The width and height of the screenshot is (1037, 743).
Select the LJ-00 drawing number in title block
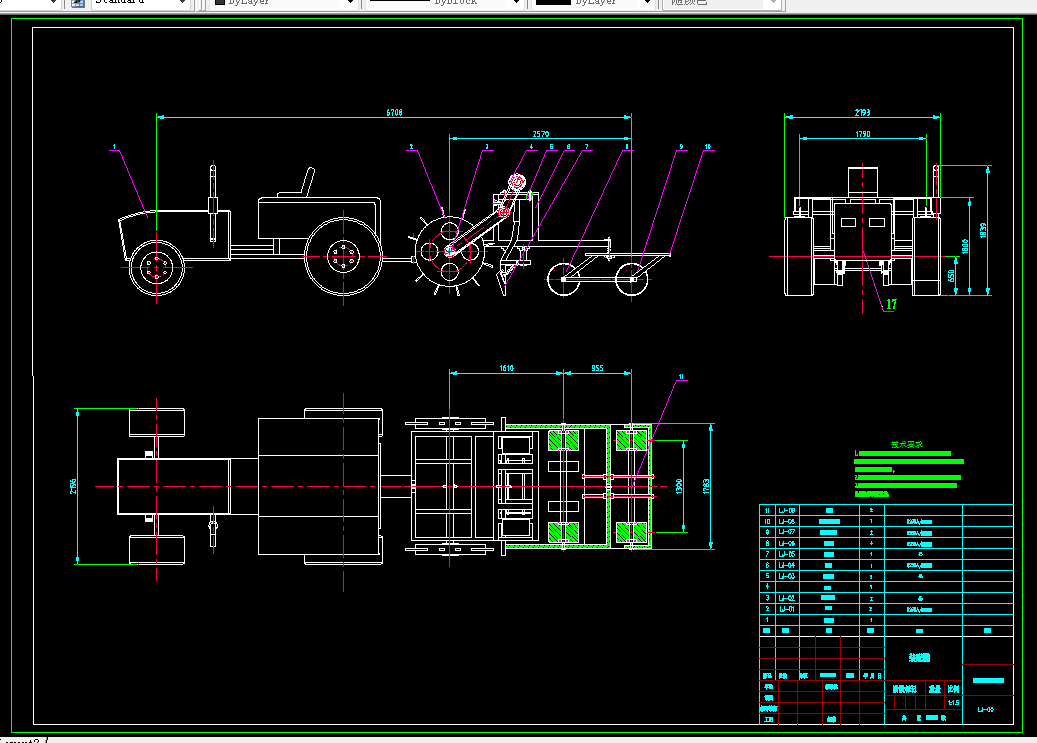tap(985, 709)
